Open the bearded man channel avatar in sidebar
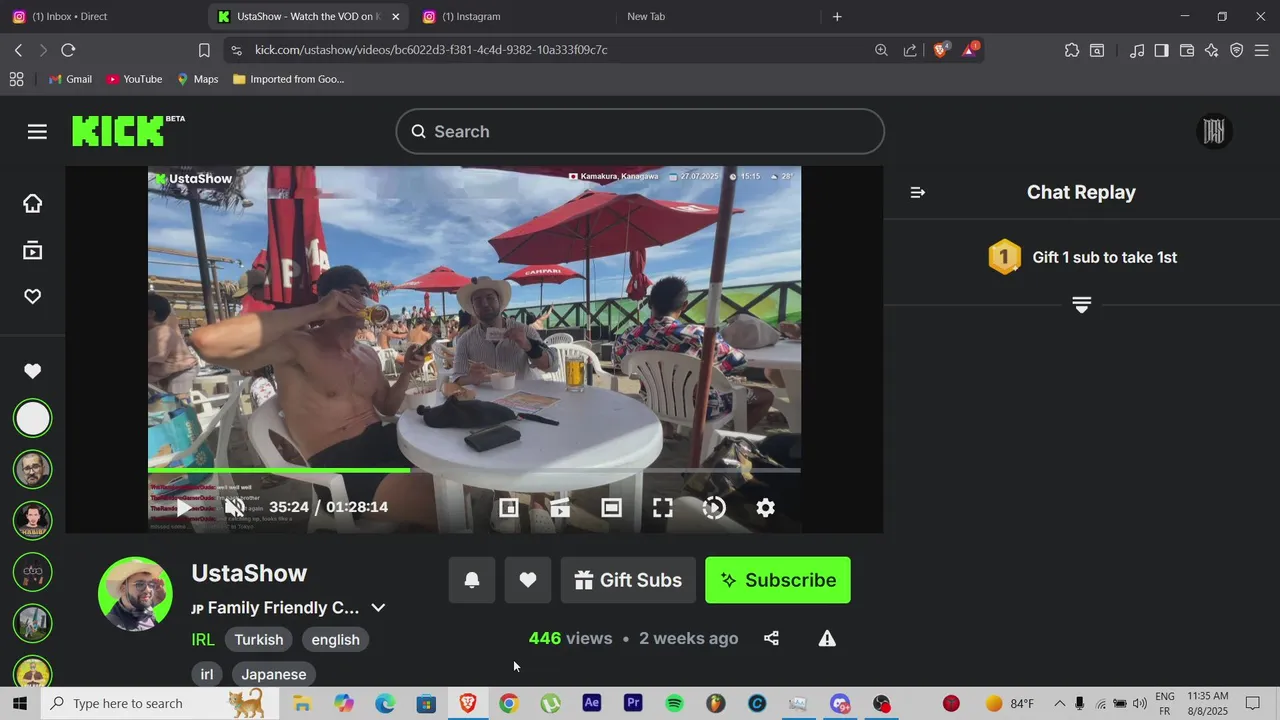The image size is (1280, 720). [x=33, y=469]
